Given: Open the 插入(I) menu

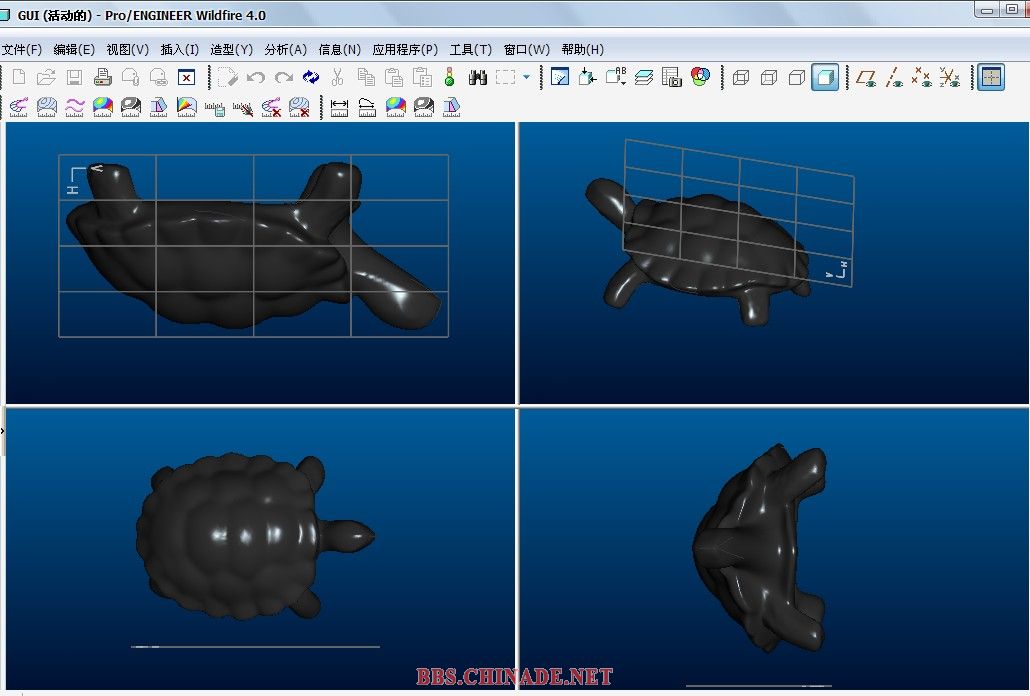Looking at the screenshot, I should tap(179, 50).
